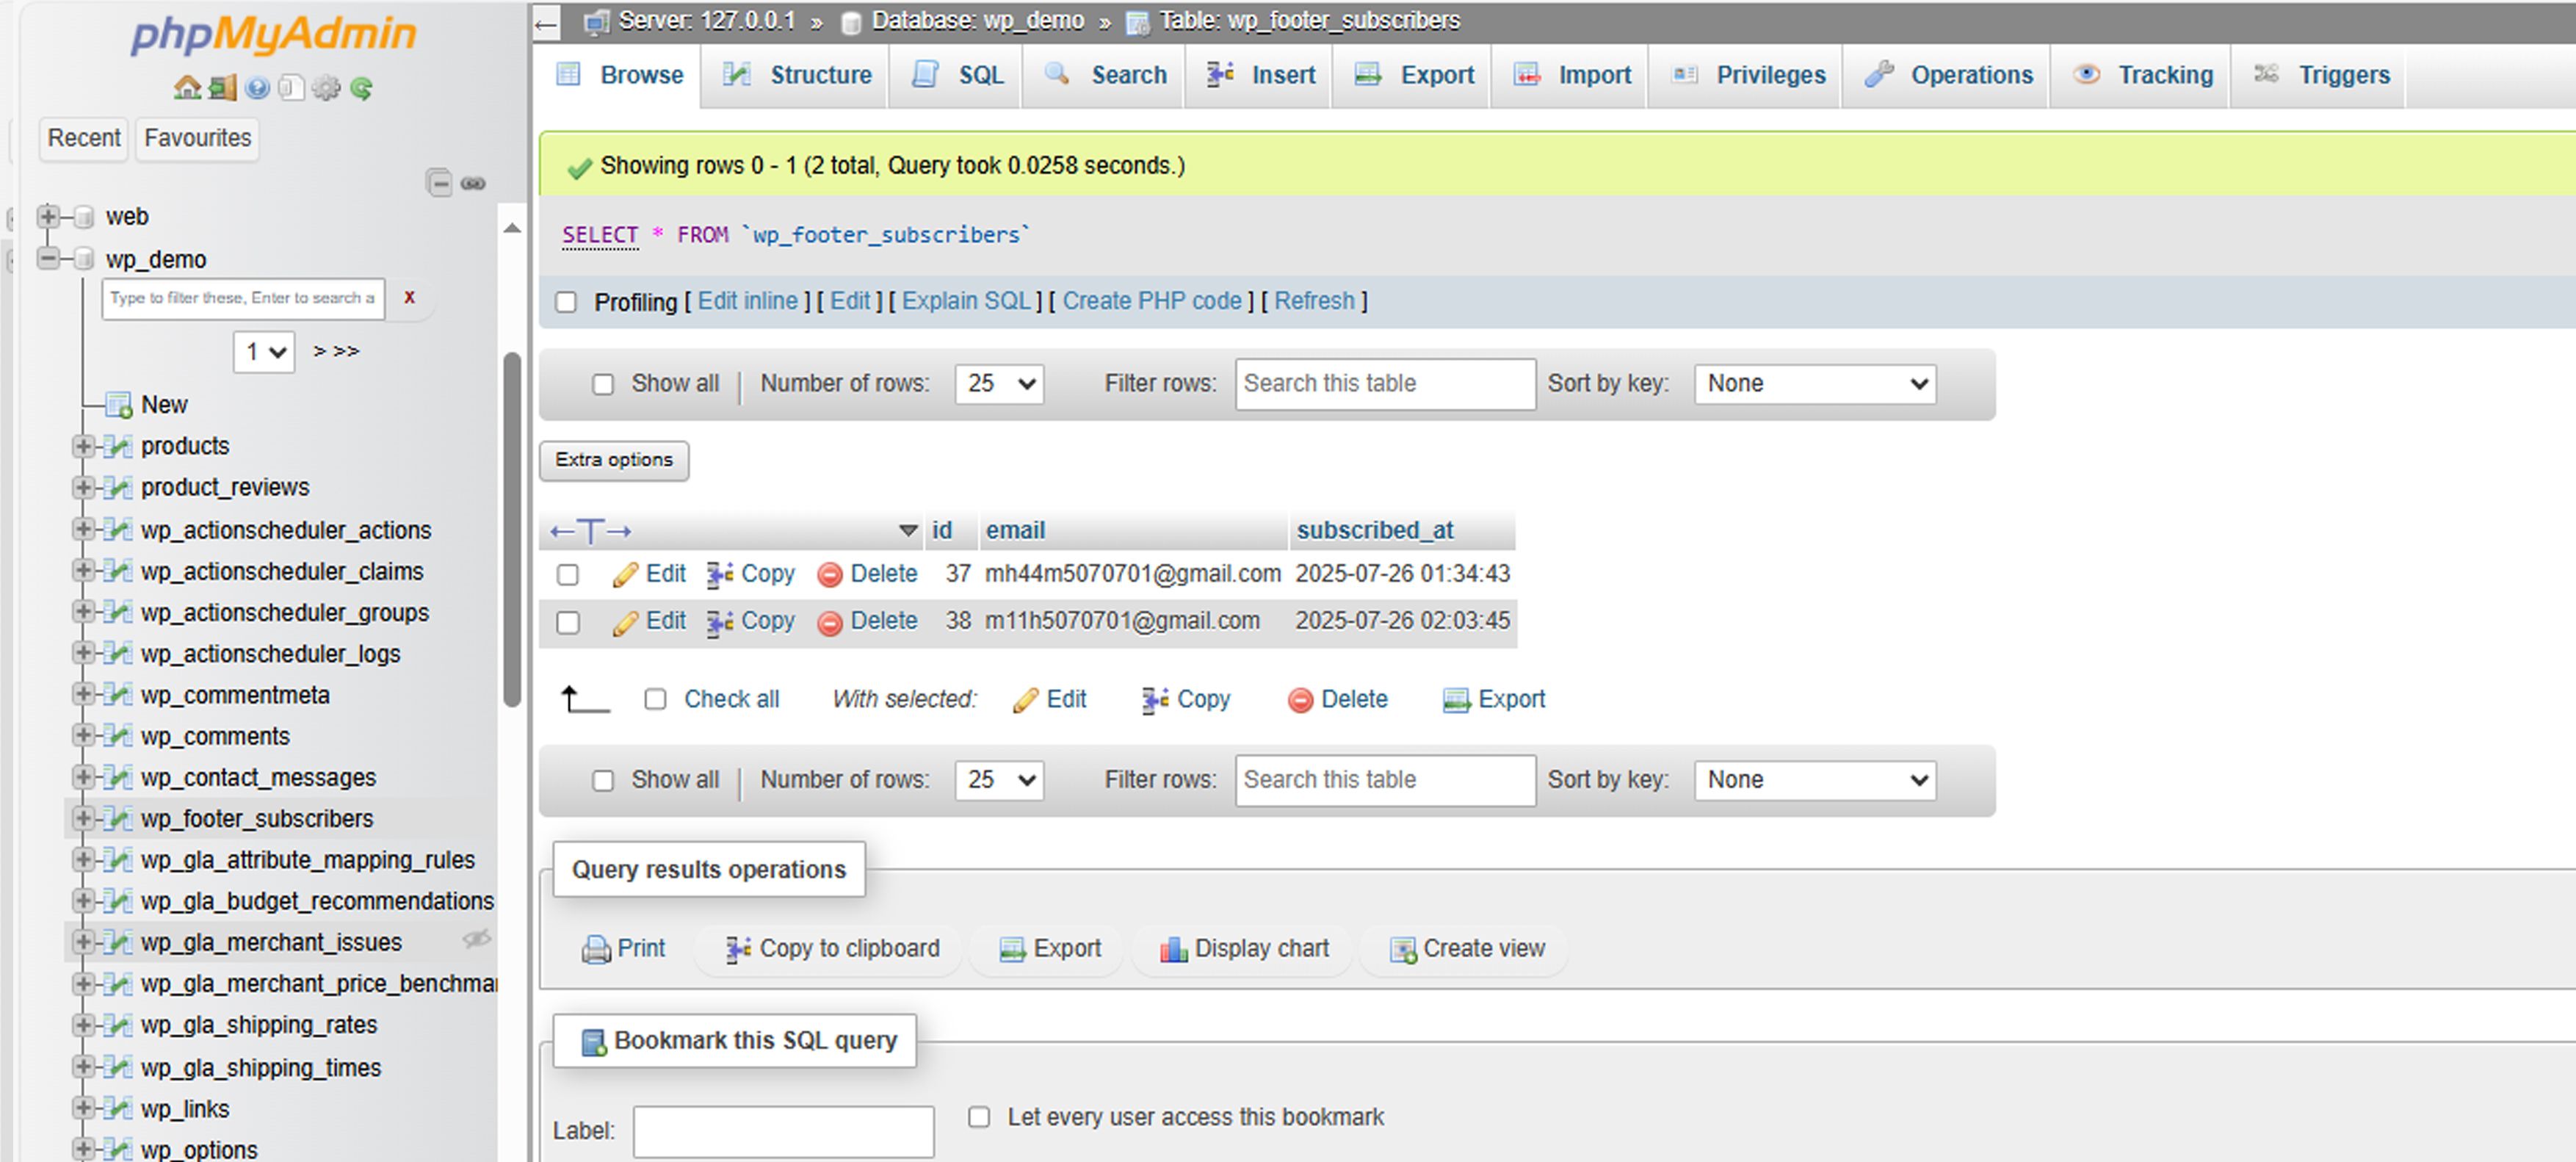Open navigation panel settings gear icon
The image size is (2576, 1162).
pyautogui.click(x=326, y=88)
